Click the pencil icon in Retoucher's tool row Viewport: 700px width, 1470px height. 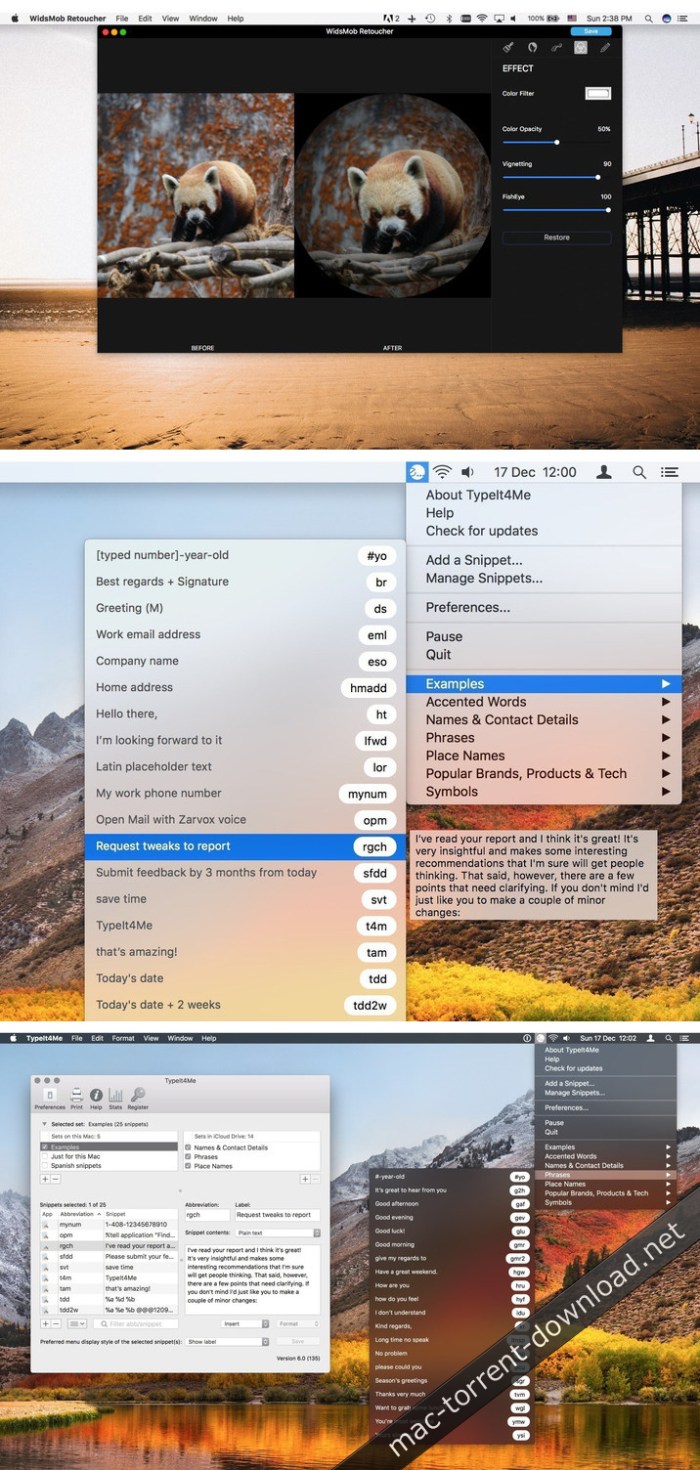click(x=605, y=47)
